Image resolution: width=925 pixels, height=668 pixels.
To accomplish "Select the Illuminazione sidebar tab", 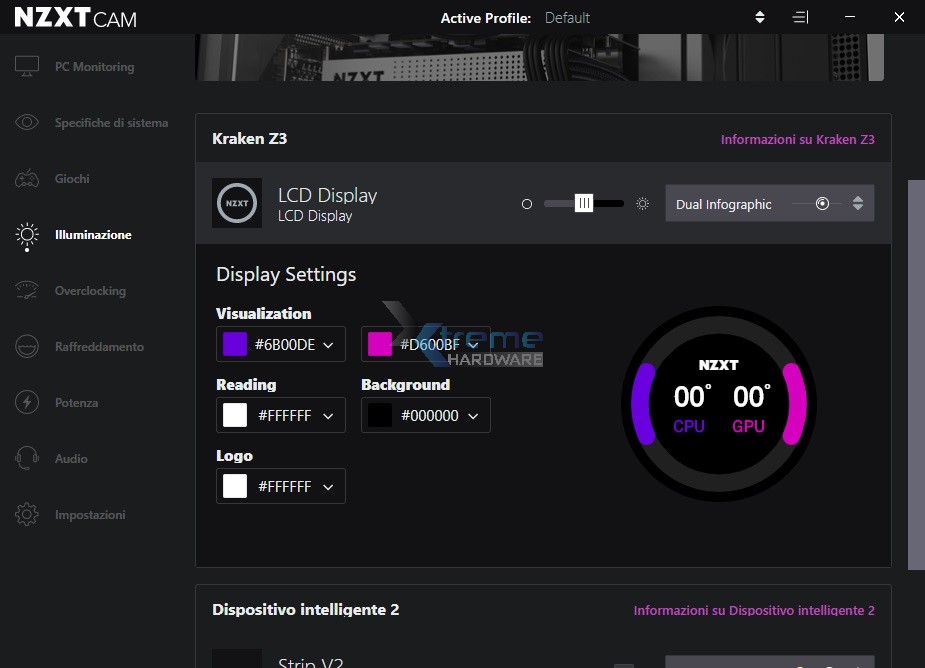I will pos(92,235).
